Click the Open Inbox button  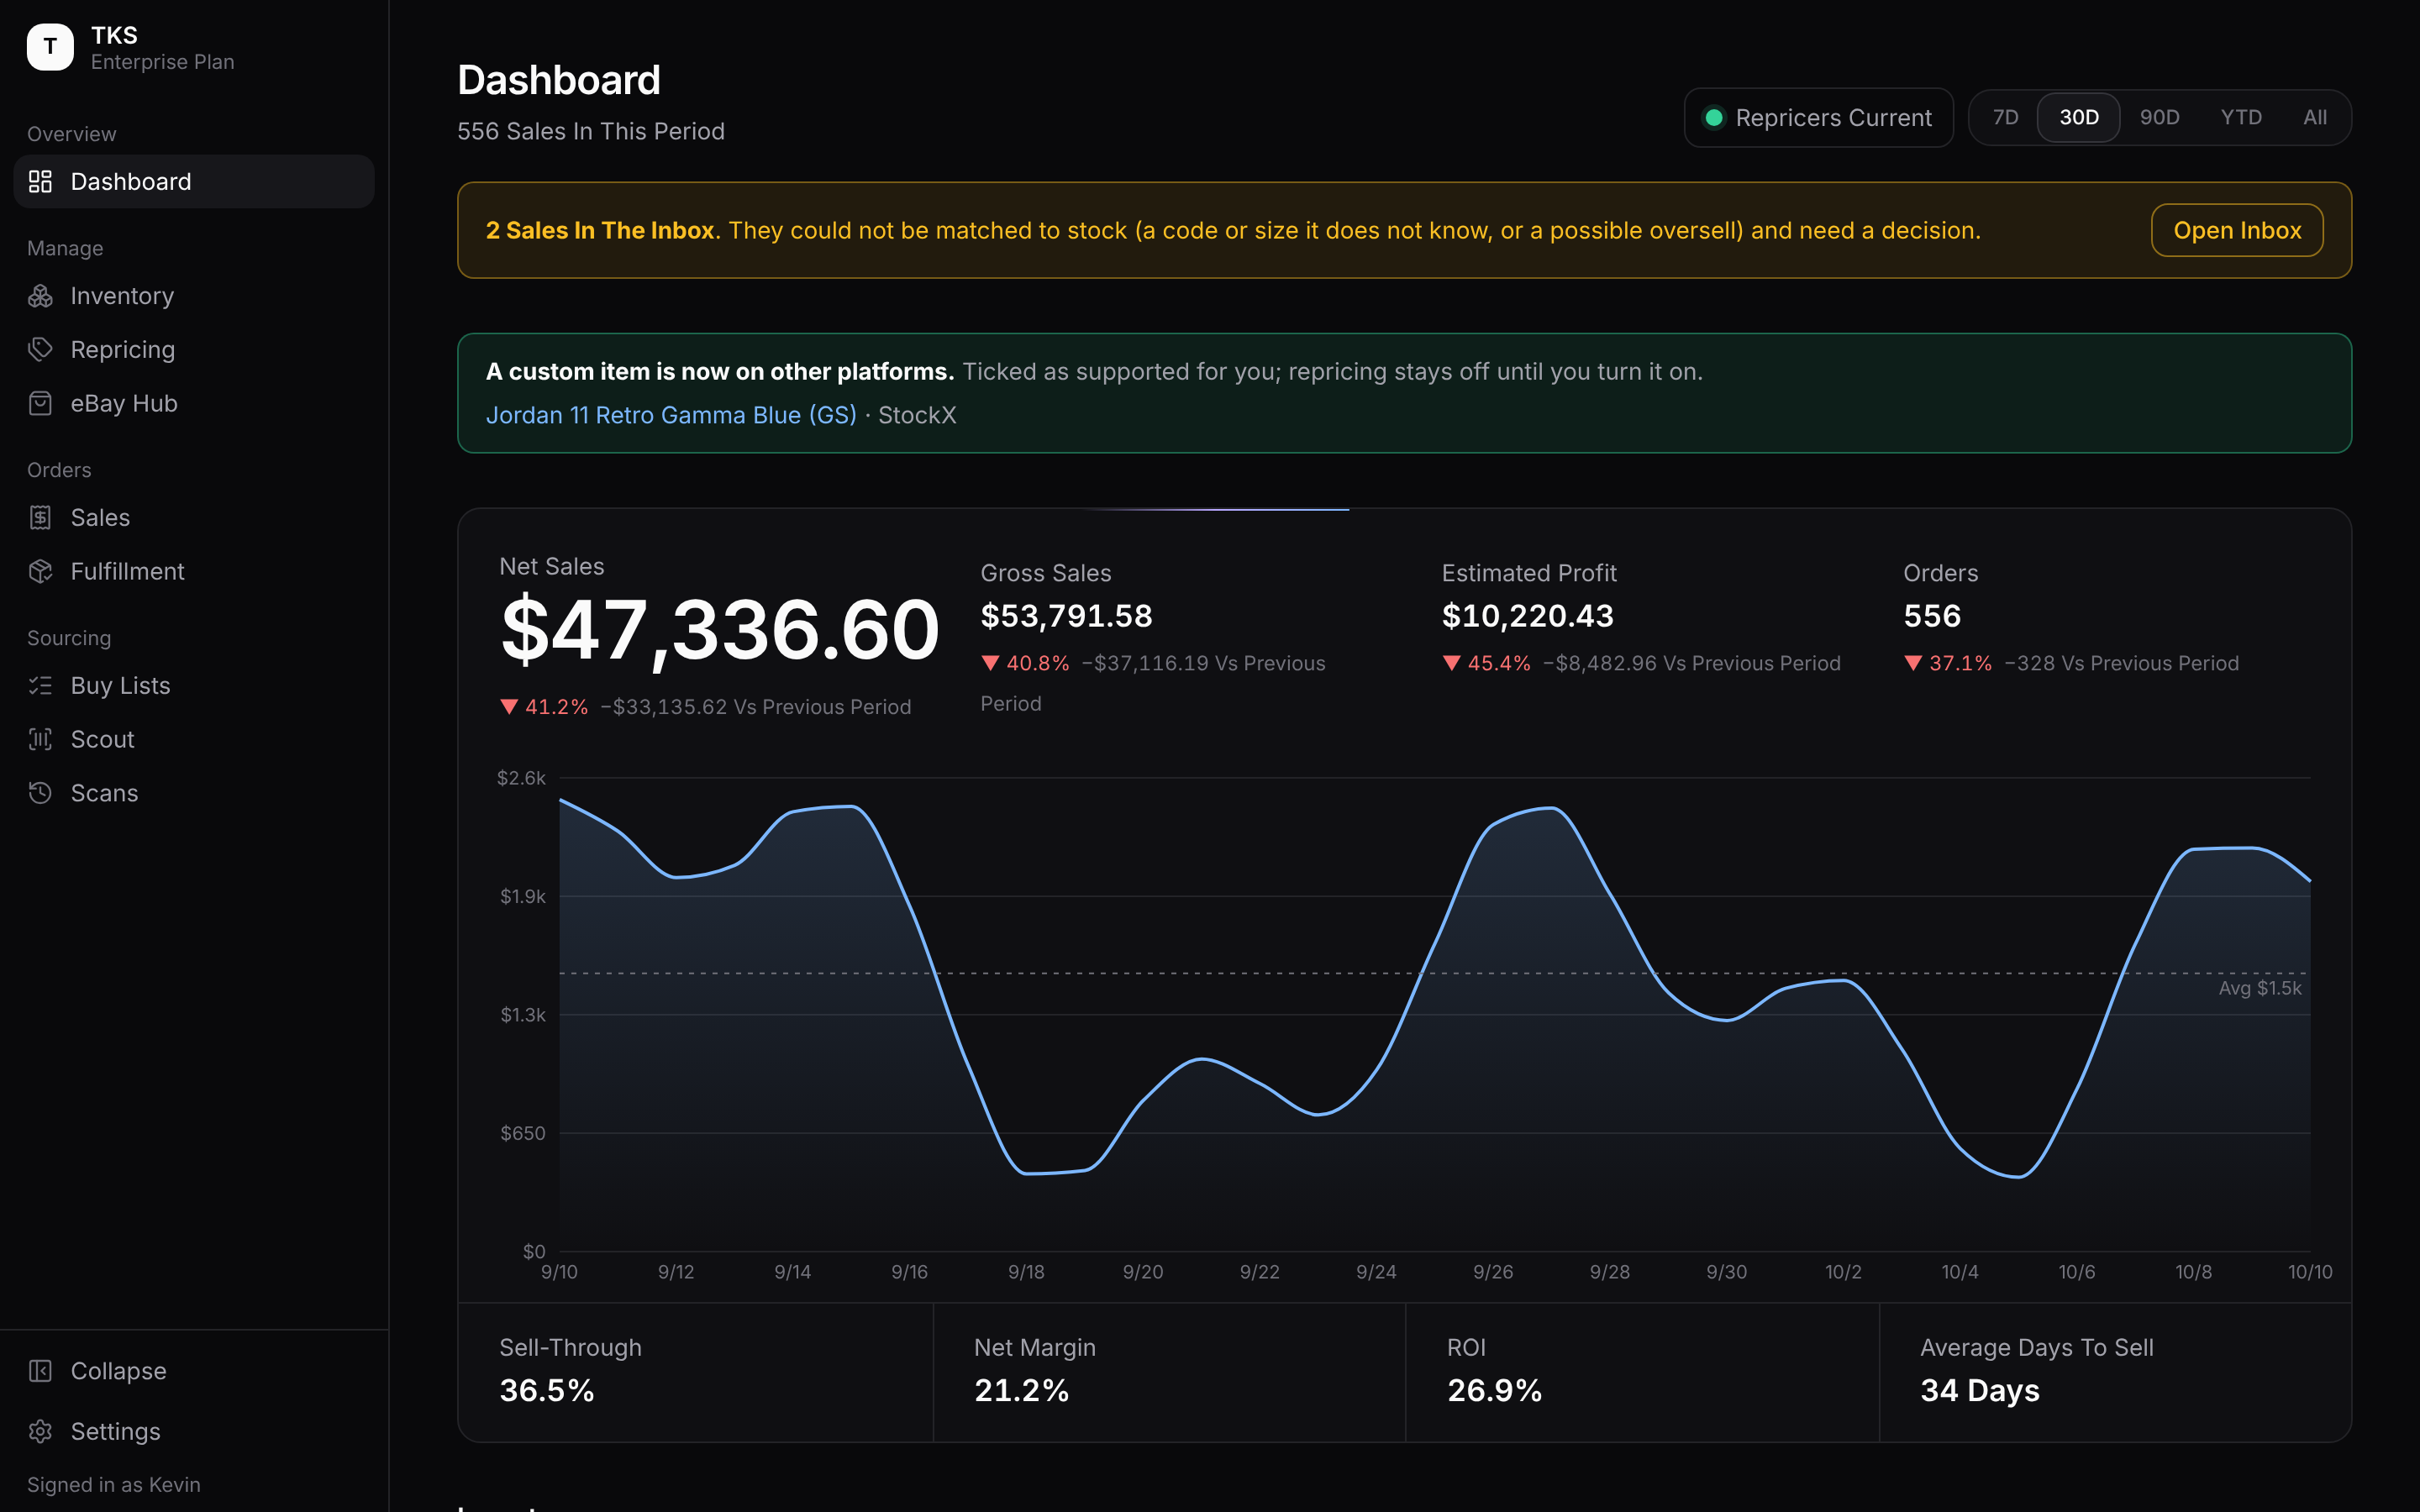2237,230
